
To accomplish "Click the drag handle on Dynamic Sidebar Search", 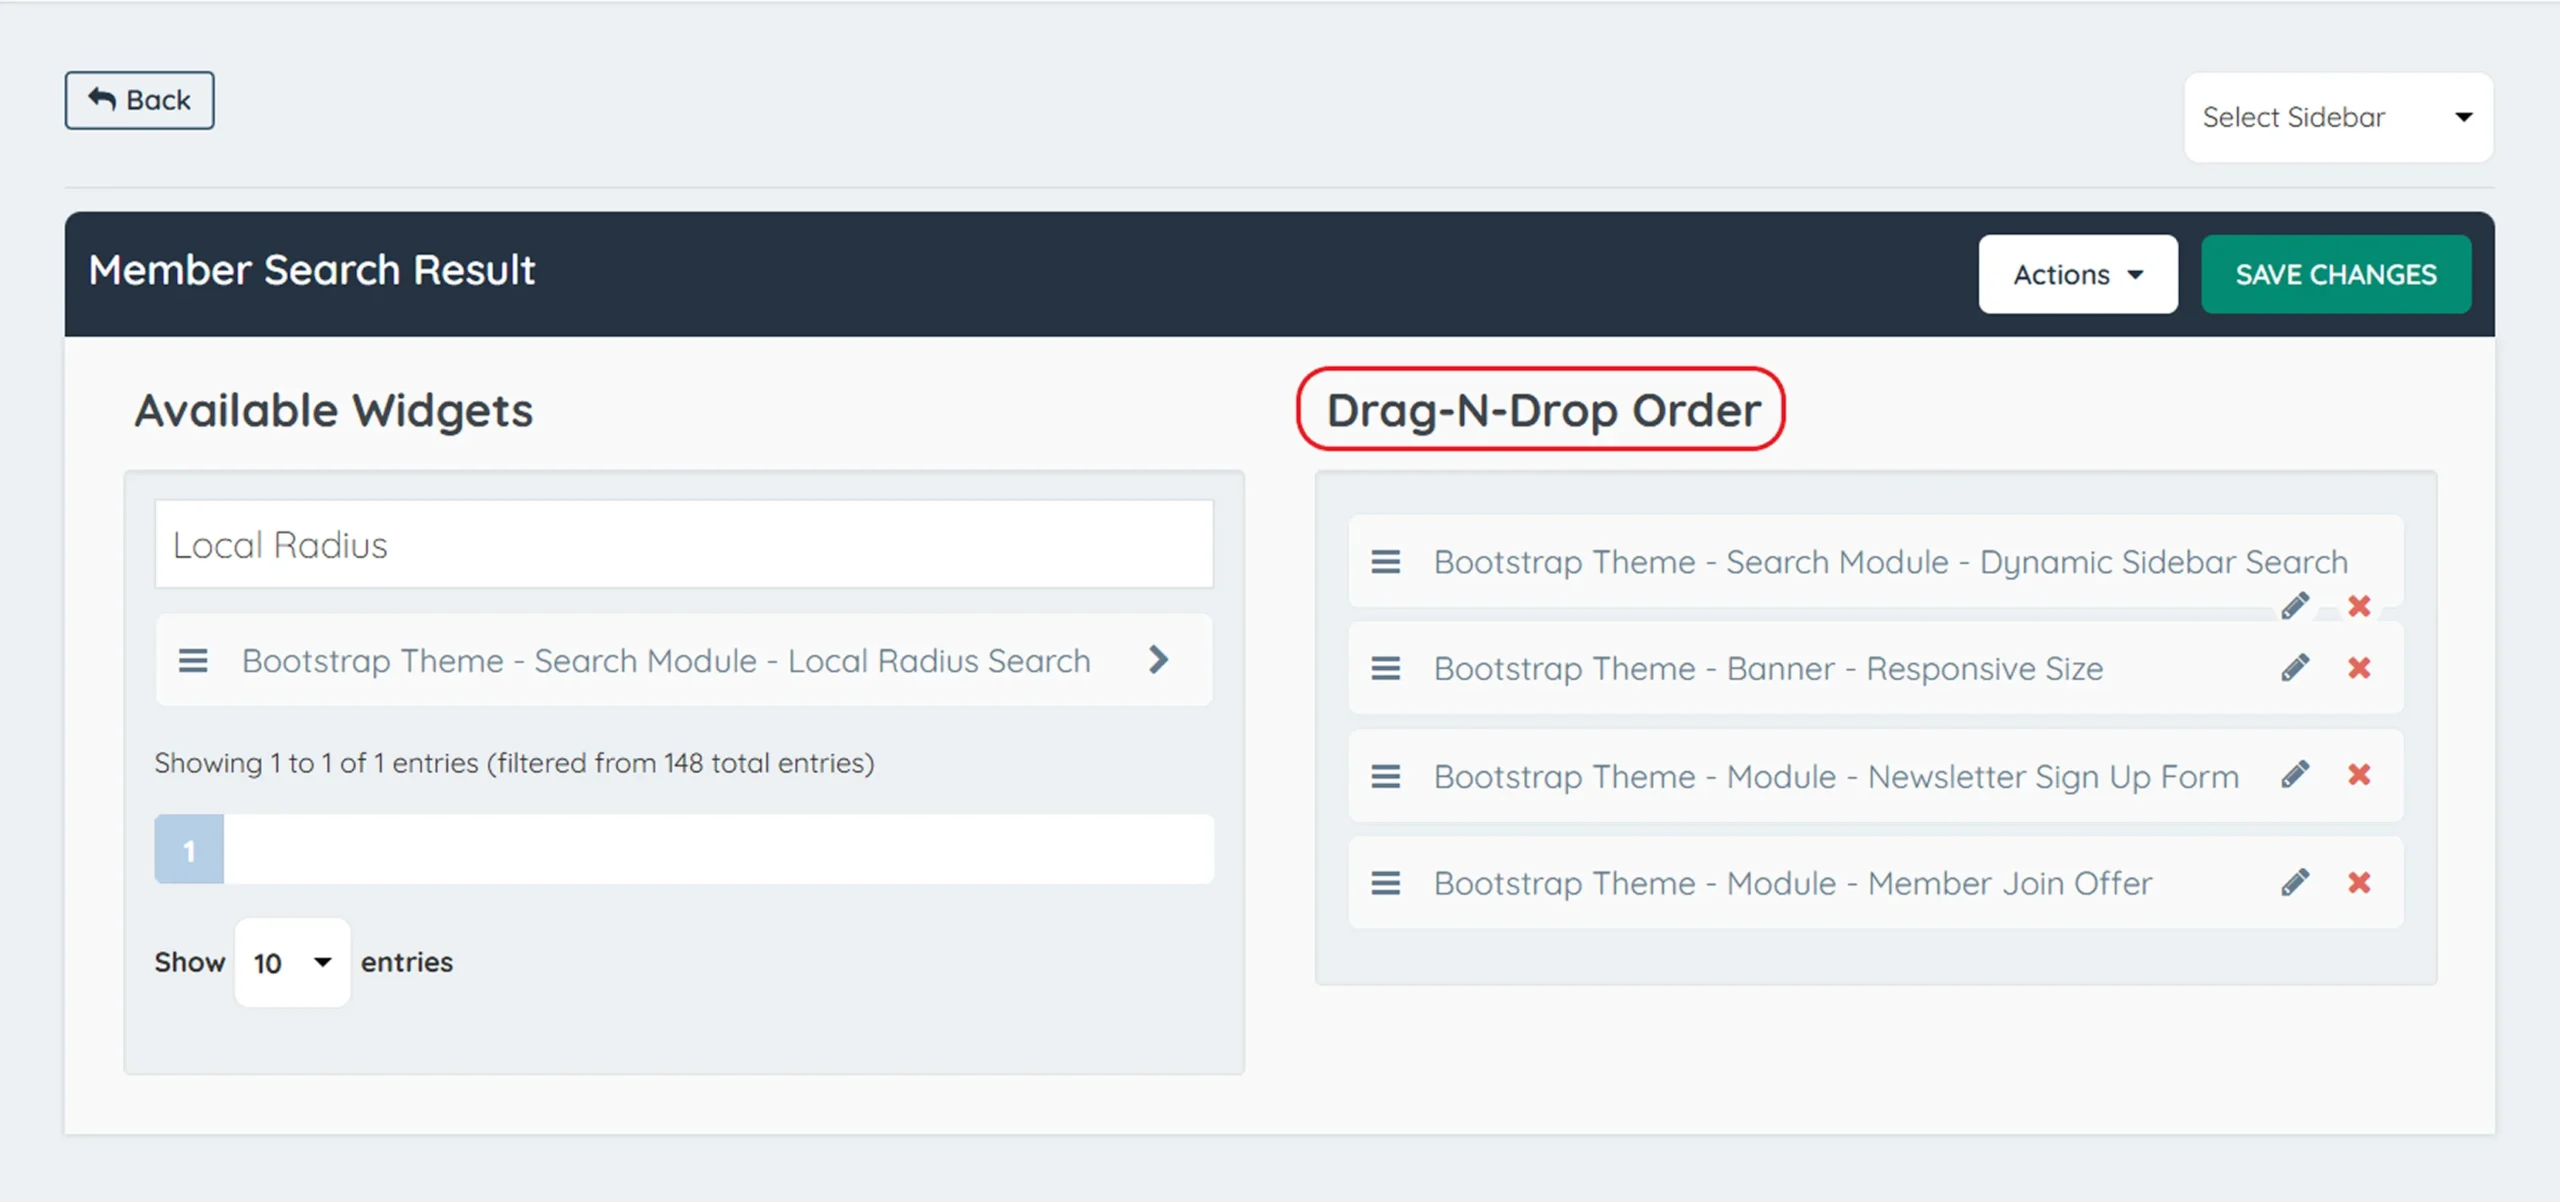I will coord(1386,561).
